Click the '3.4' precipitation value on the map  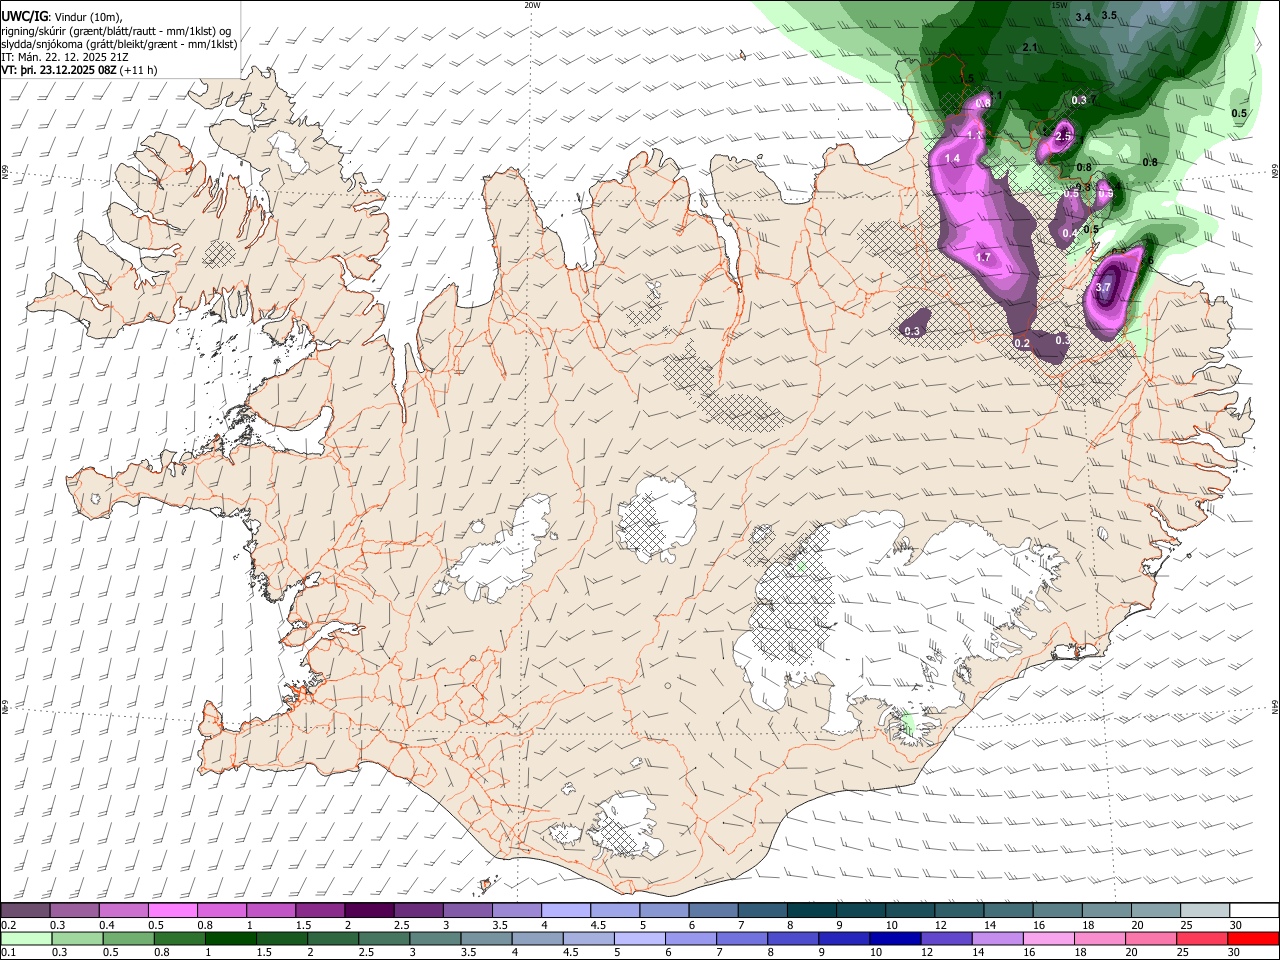pos(1083,18)
